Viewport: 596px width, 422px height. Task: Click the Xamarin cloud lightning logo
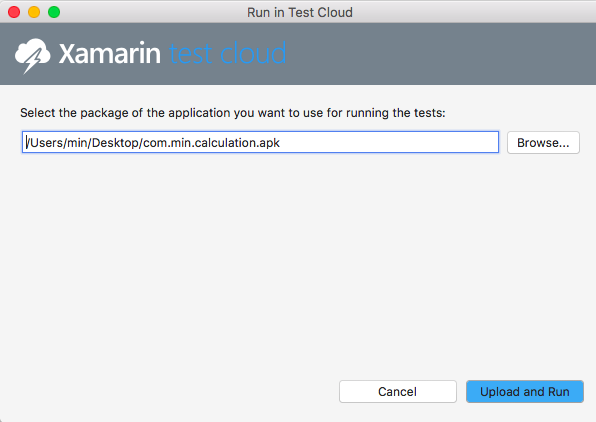32,56
